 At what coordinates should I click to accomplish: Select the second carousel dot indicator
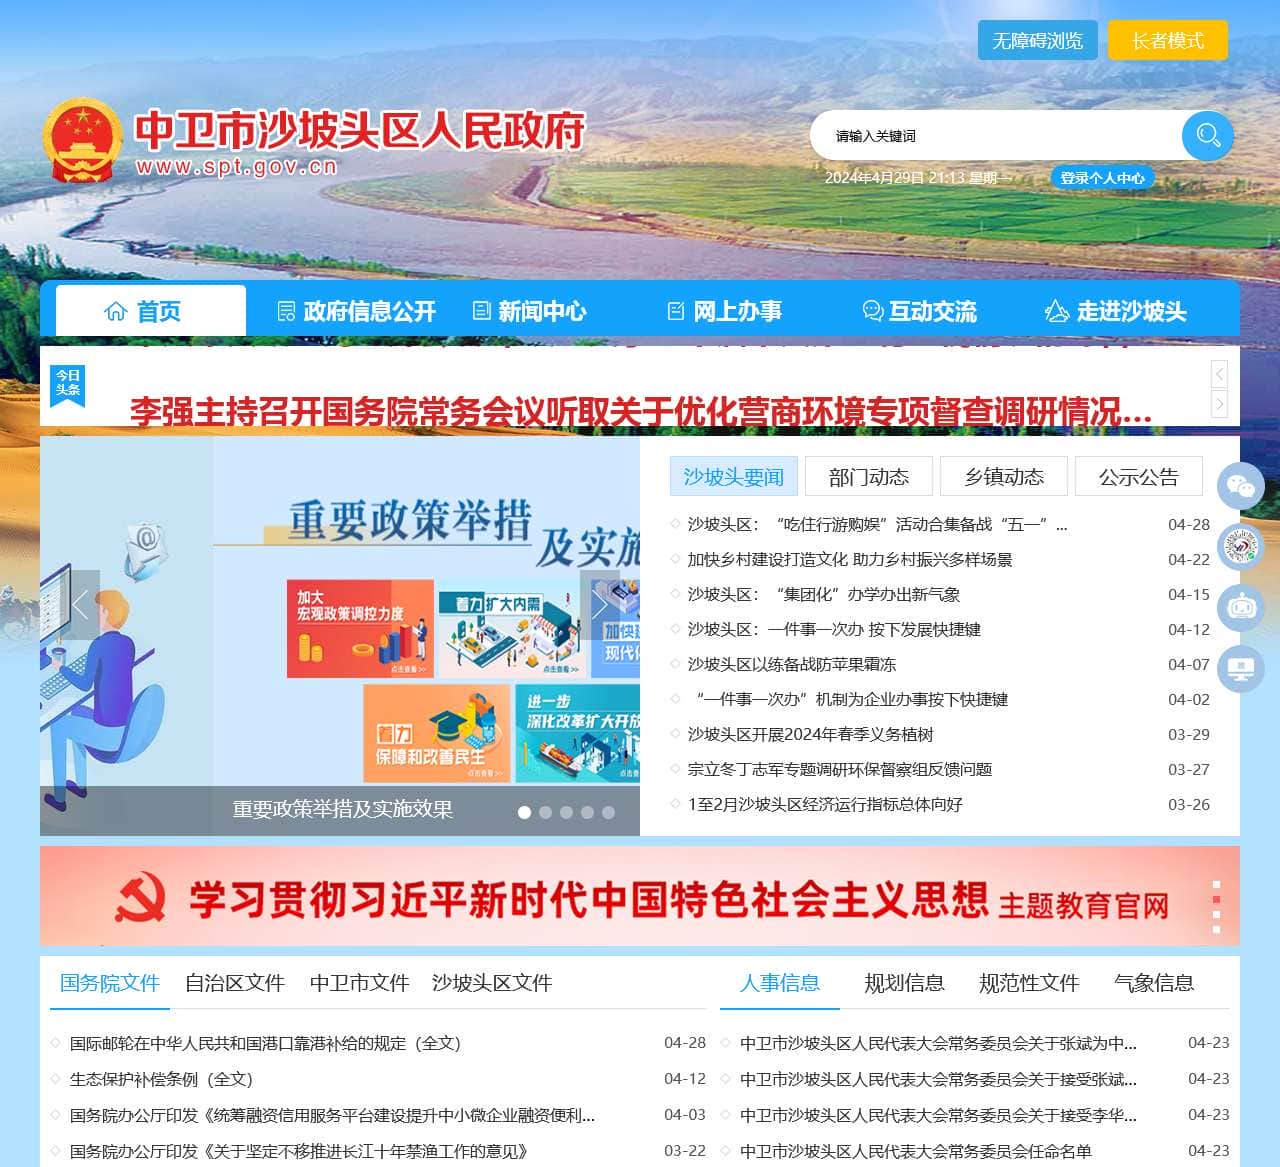pos(546,813)
